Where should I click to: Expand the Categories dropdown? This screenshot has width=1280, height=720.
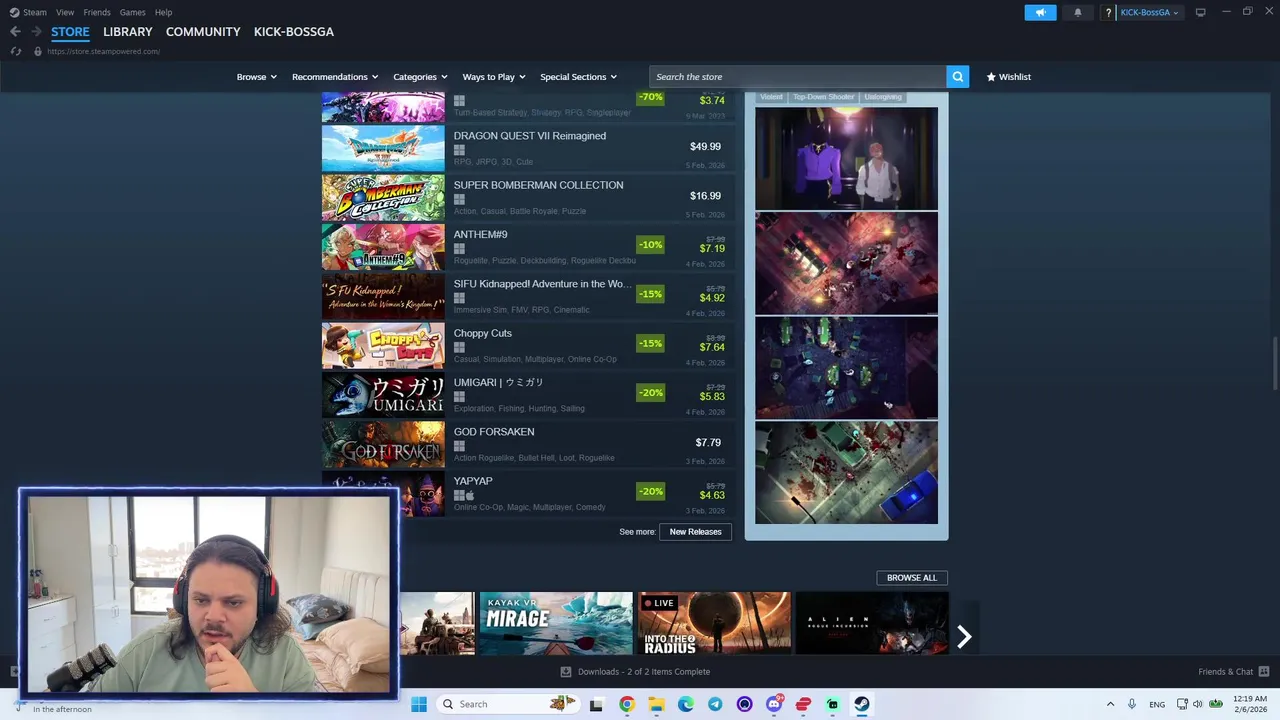click(x=420, y=77)
